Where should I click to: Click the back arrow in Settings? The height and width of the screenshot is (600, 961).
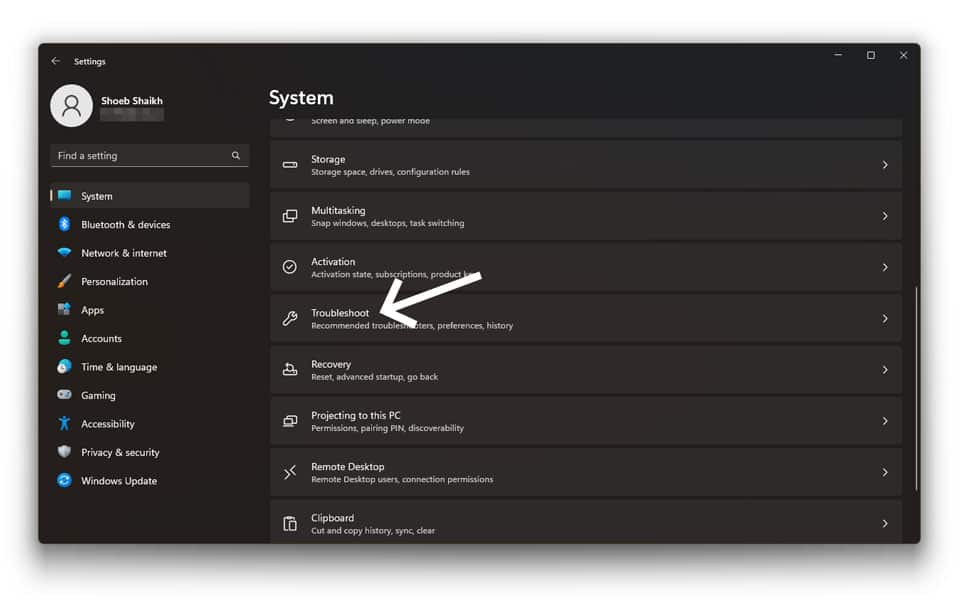pos(56,61)
